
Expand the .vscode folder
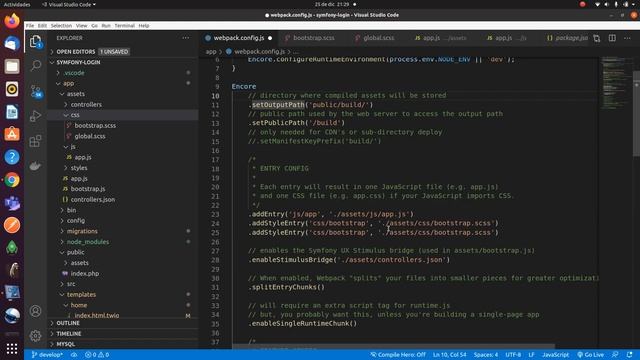(74, 73)
